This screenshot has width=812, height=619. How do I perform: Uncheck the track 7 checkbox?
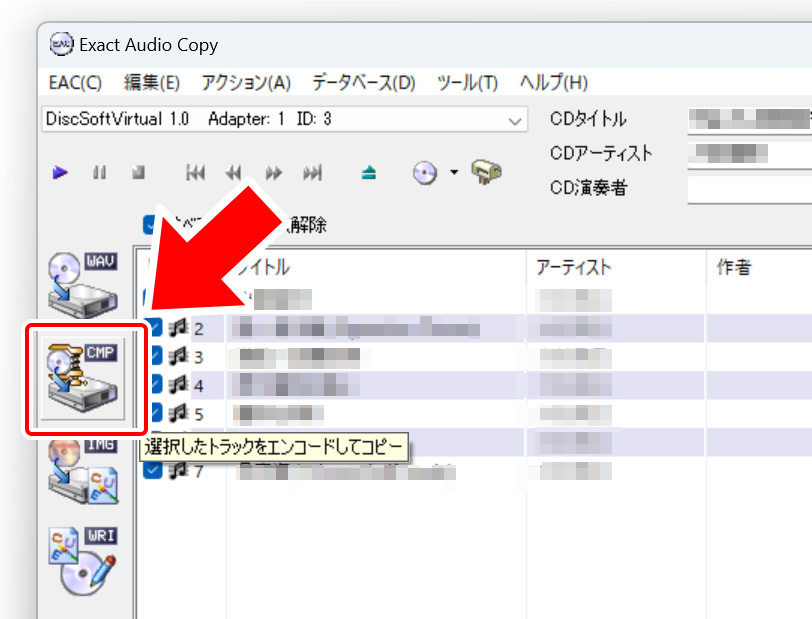pos(152,470)
